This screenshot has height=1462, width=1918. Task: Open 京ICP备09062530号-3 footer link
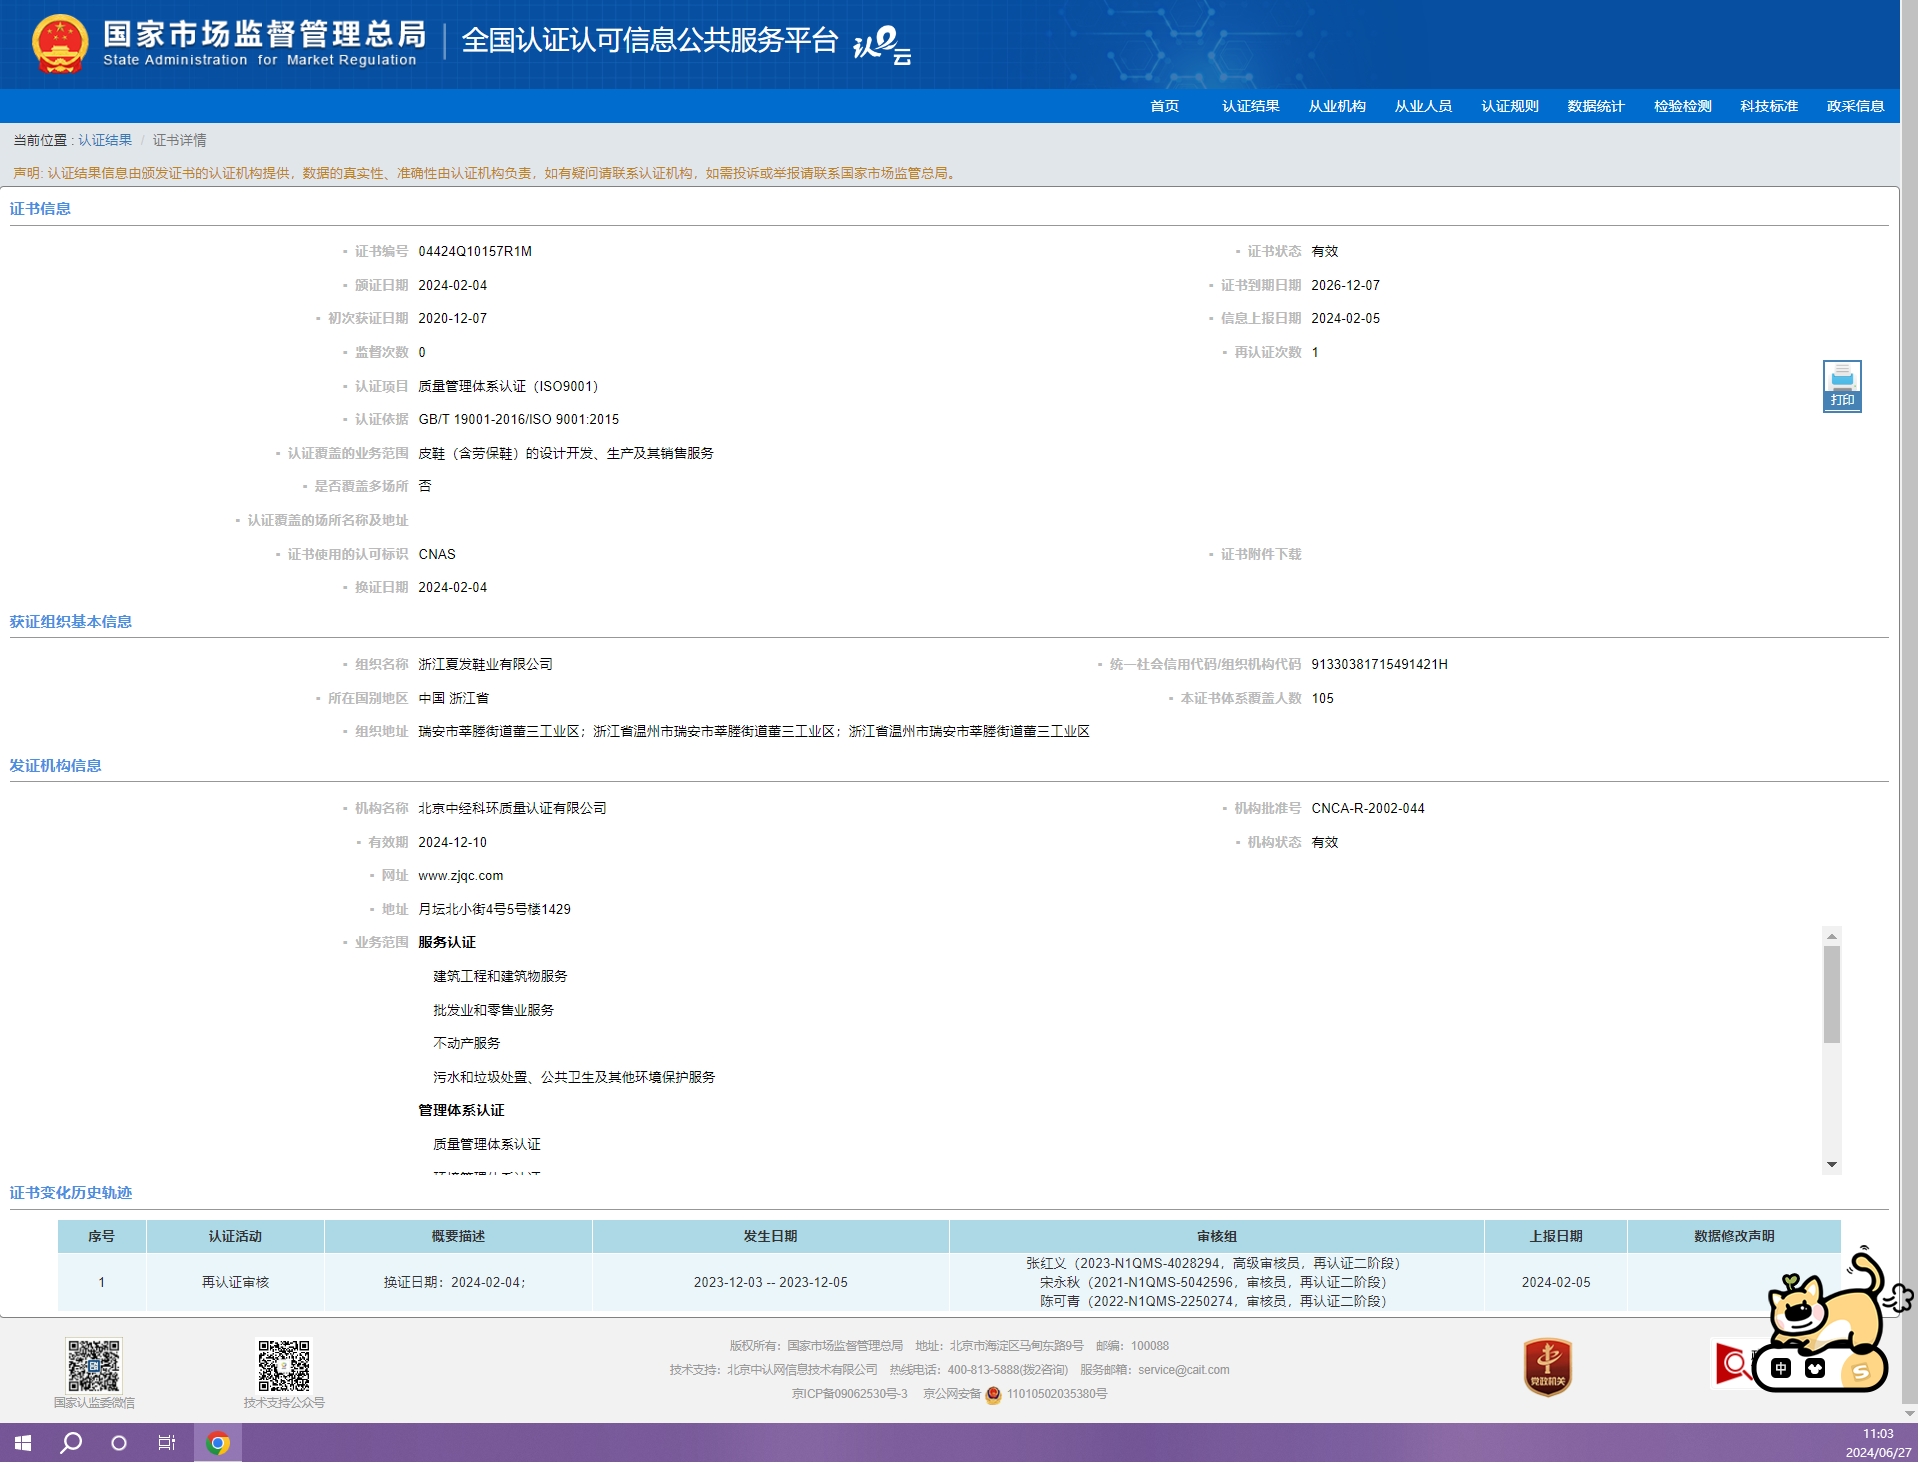tap(850, 1394)
